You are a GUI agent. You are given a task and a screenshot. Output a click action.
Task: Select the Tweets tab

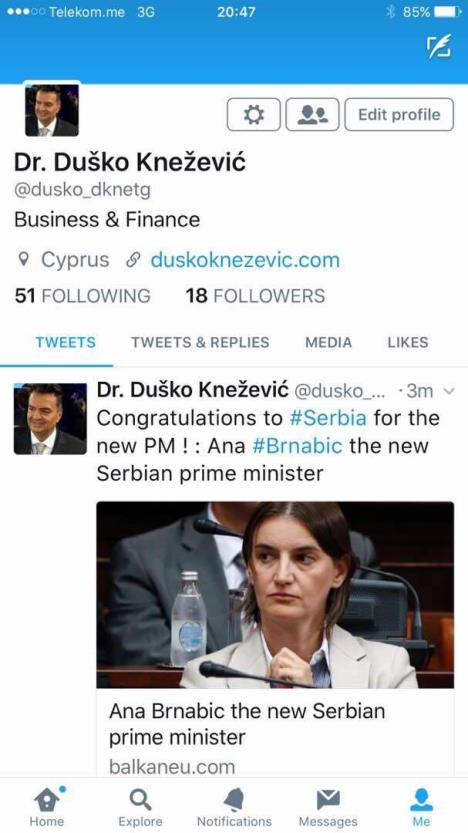(x=65, y=343)
